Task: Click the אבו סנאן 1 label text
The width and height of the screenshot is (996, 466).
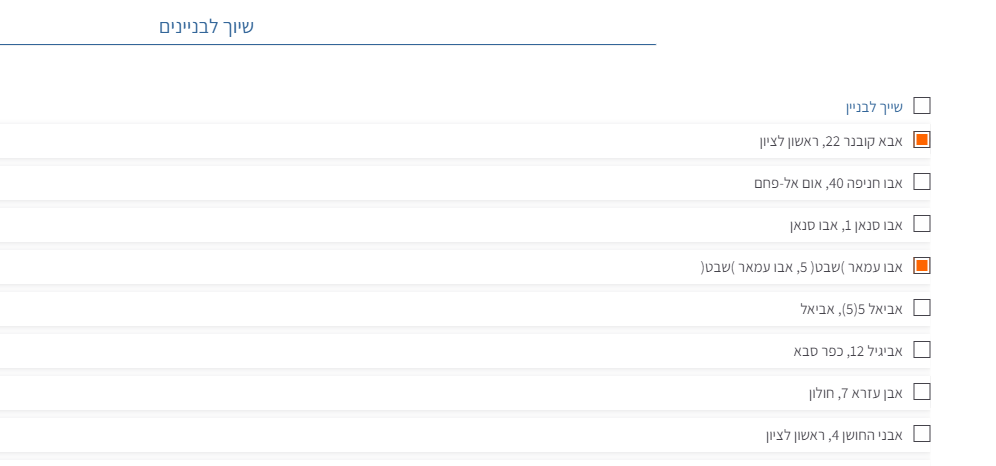Action: point(846,225)
